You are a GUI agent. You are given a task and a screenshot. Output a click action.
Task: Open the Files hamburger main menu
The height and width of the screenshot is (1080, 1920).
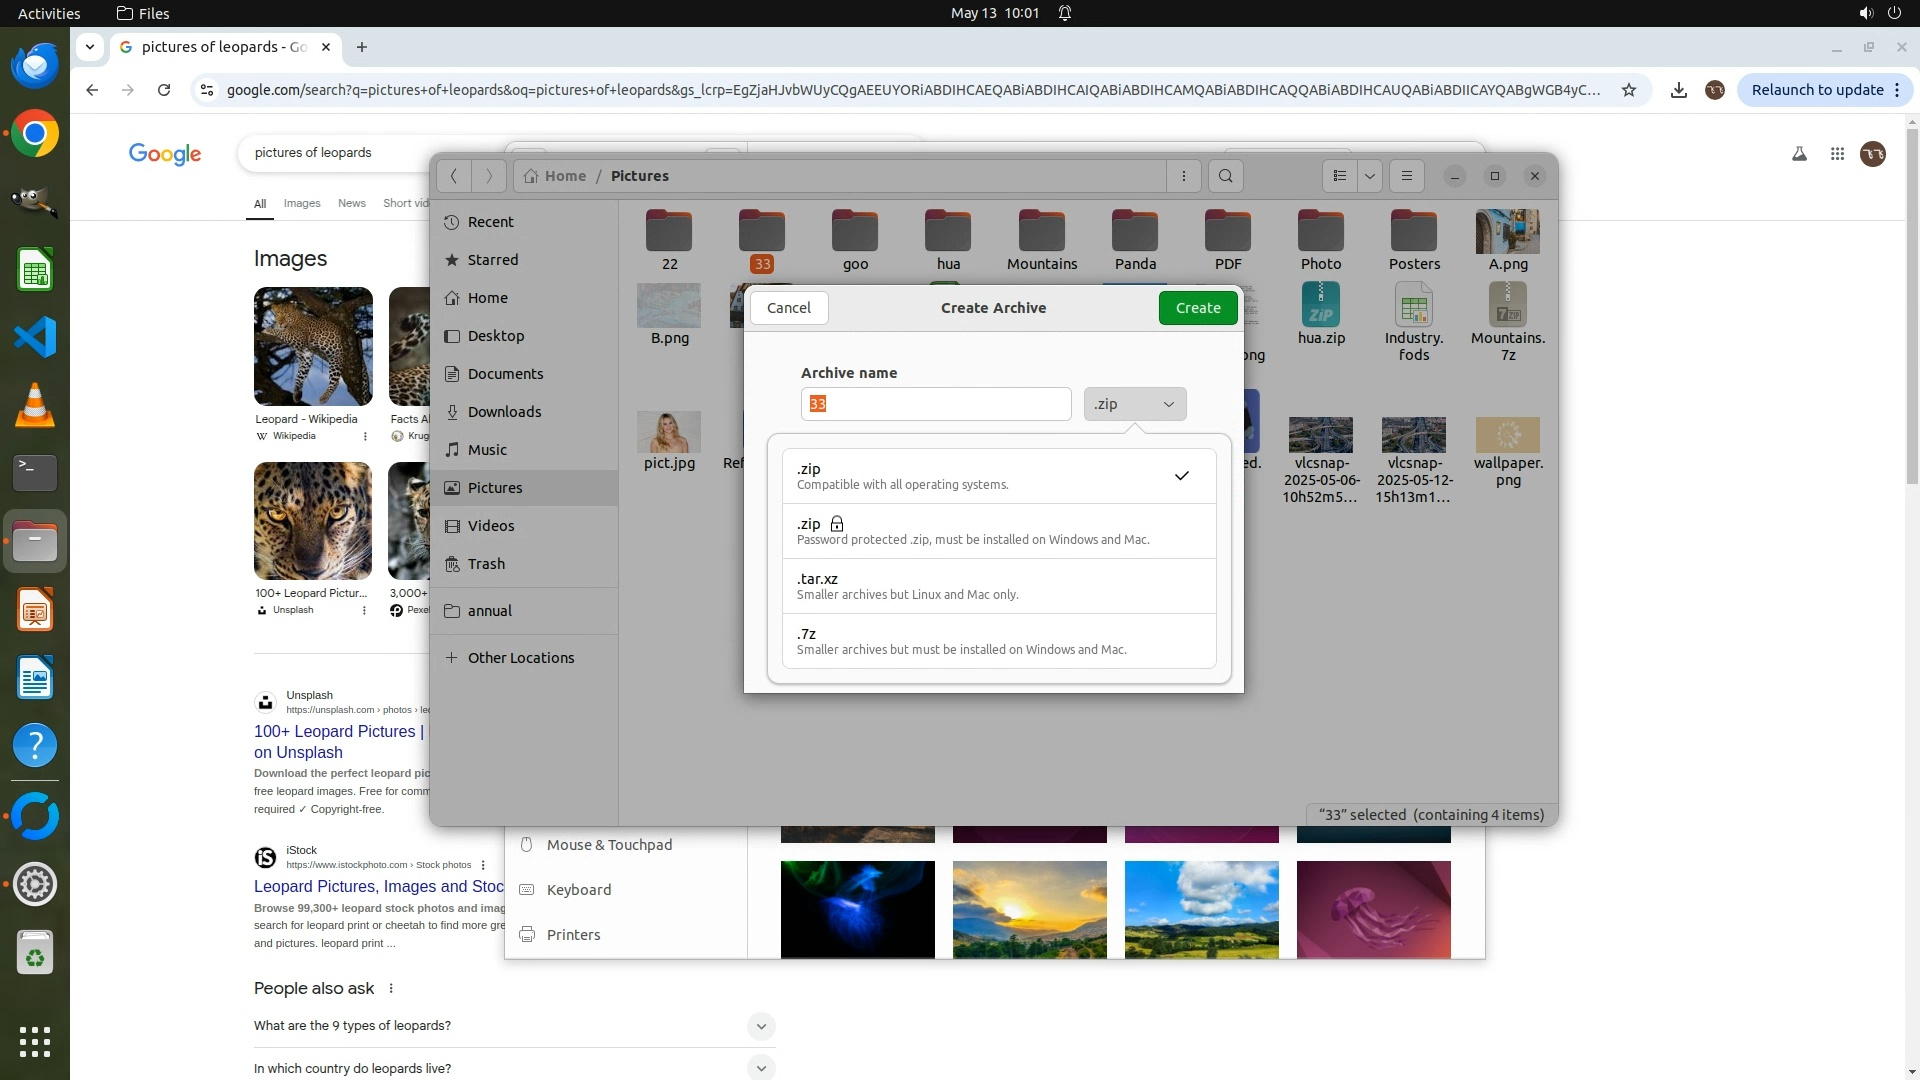[1406, 176]
